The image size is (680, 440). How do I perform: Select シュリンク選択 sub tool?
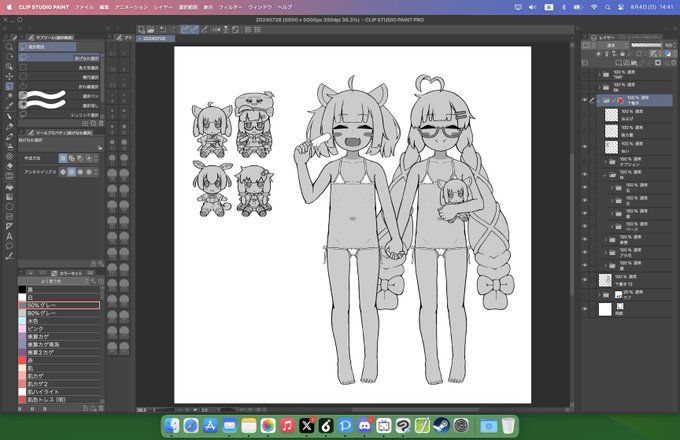(61, 115)
